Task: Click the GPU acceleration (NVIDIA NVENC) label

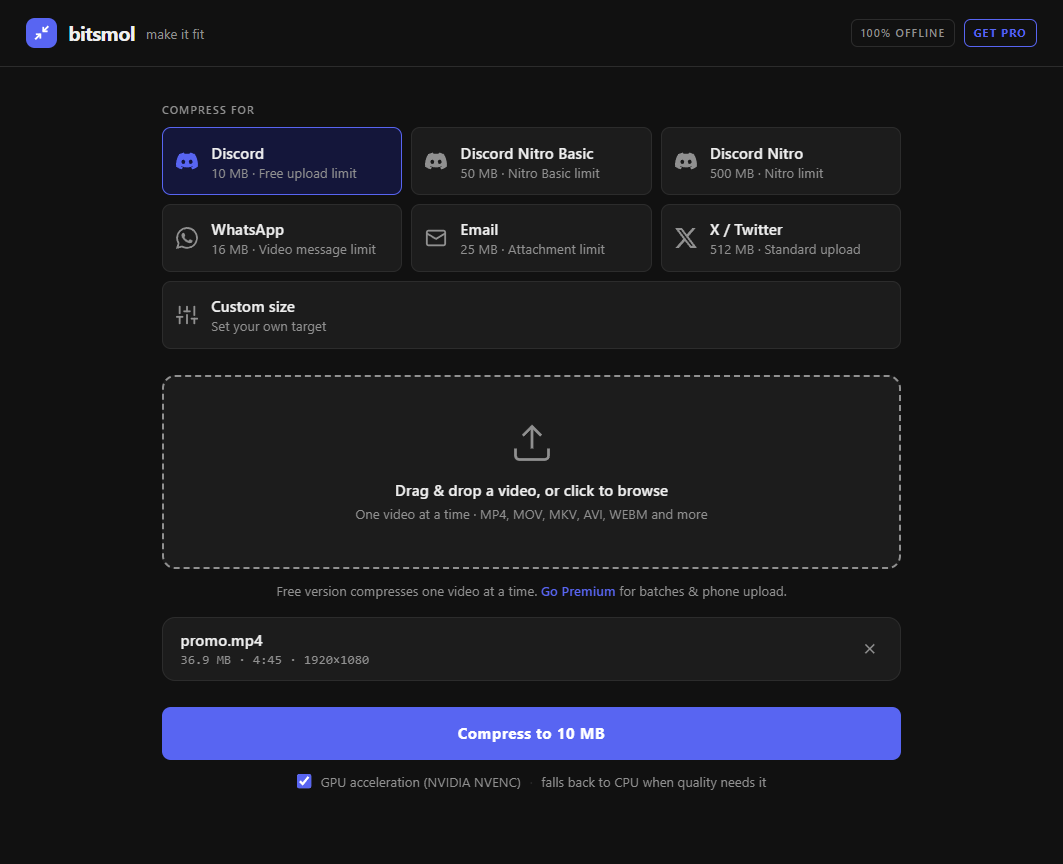Action: pyautogui.click(x=420, y=782)
